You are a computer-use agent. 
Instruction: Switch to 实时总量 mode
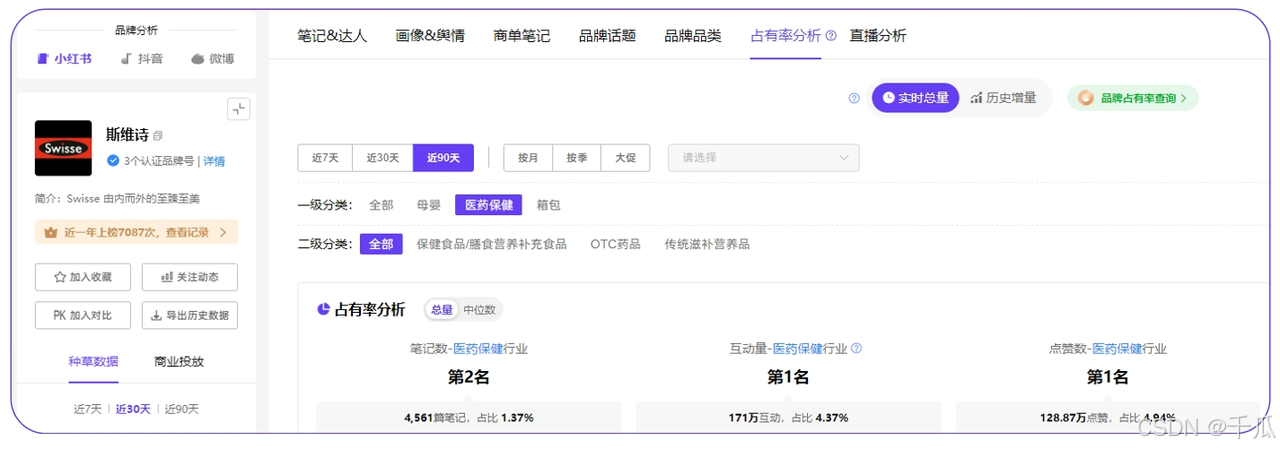coord(916,98)
